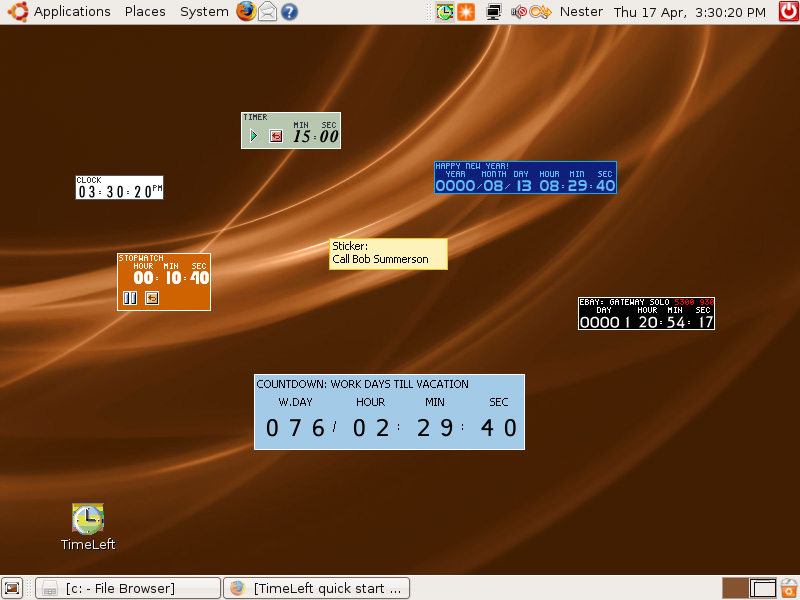
Task: Click the Timer value 15:00
Action: click(x=315, y=136)
